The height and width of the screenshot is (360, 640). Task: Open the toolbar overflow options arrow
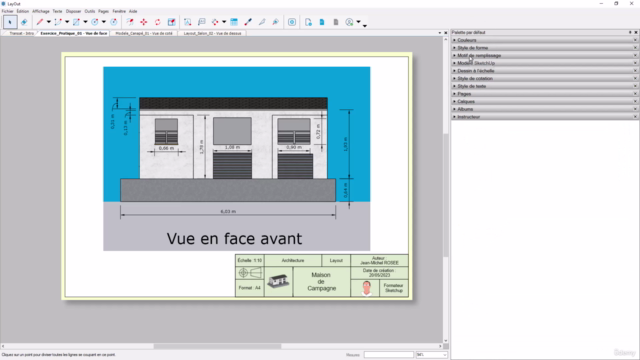pos(365,26)
